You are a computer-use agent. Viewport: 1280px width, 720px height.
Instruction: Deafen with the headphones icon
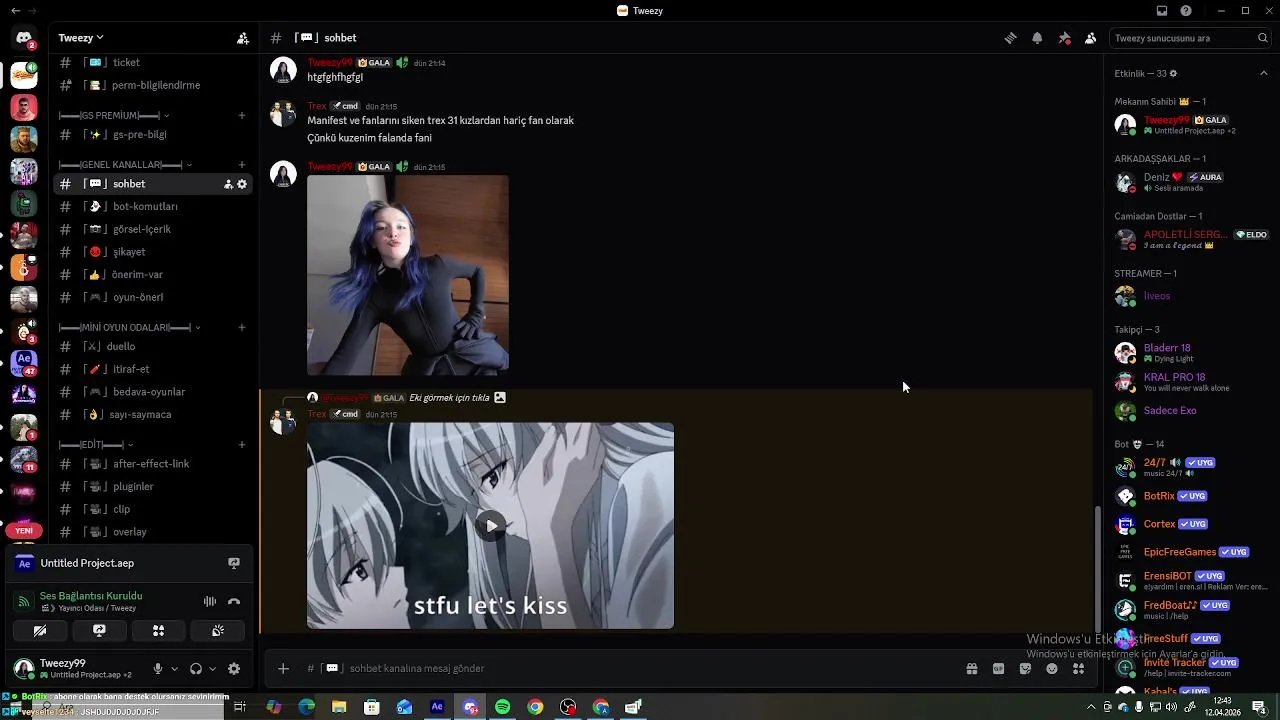point(196,669)
